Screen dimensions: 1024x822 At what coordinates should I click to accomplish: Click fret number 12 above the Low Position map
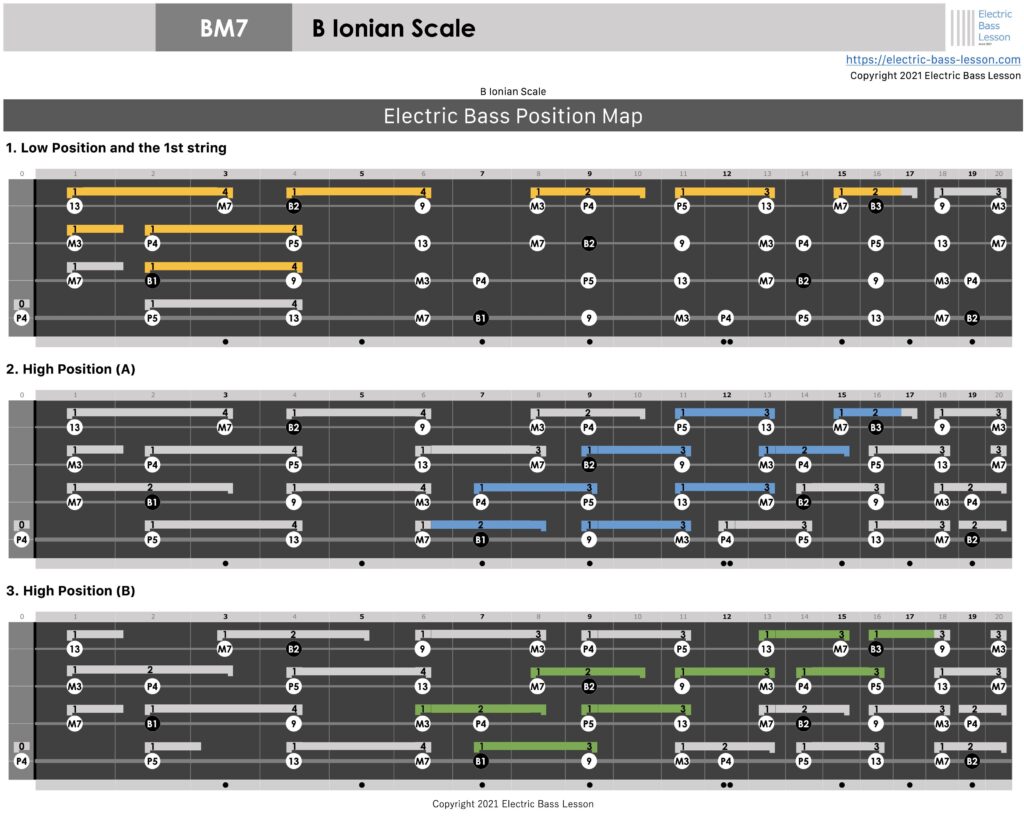click(x=727, y=174)
